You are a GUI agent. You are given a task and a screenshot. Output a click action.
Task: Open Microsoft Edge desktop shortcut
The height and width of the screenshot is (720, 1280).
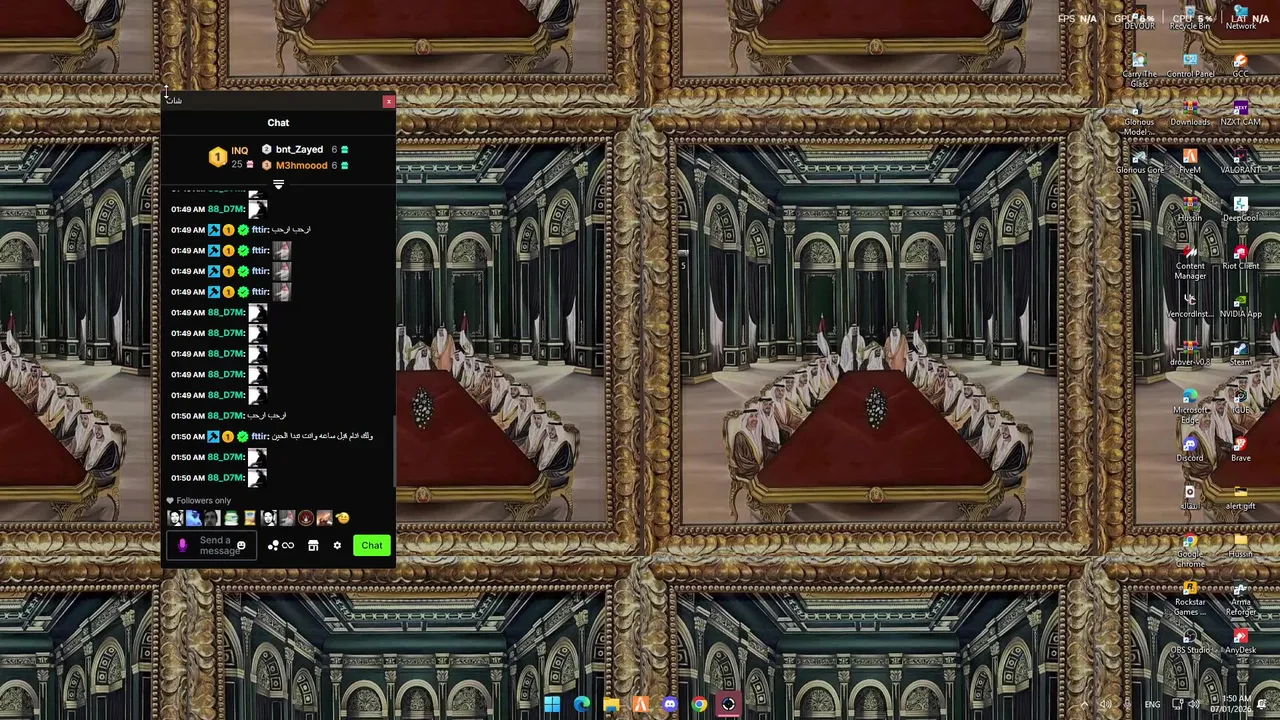[1190, 407]
